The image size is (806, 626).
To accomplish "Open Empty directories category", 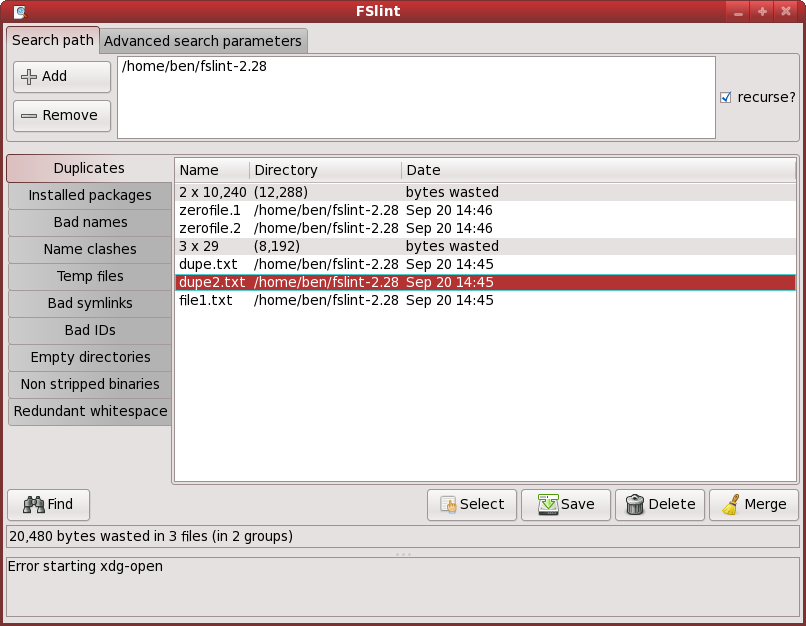I will (90, 357).
